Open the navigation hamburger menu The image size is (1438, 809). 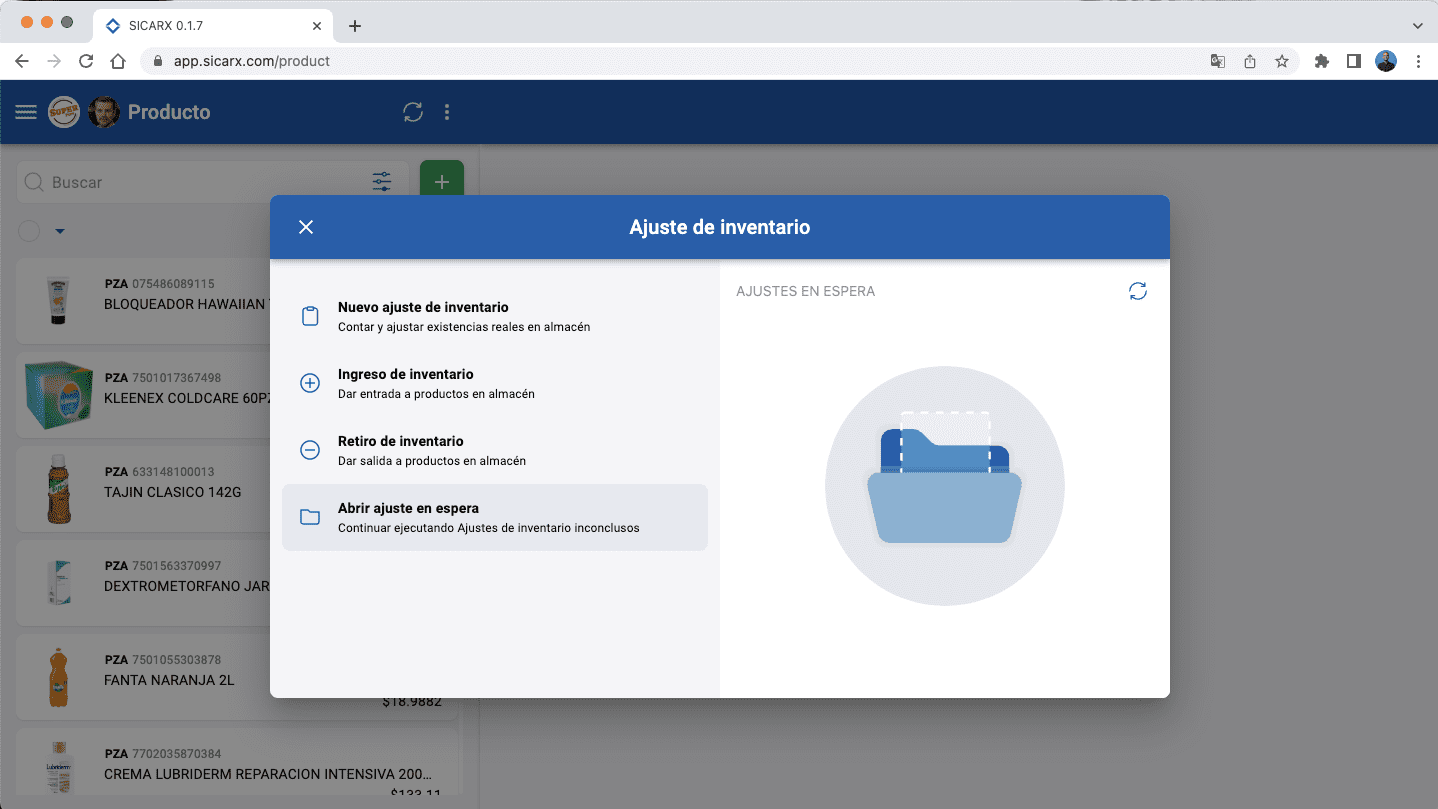[x=25, y=111]
